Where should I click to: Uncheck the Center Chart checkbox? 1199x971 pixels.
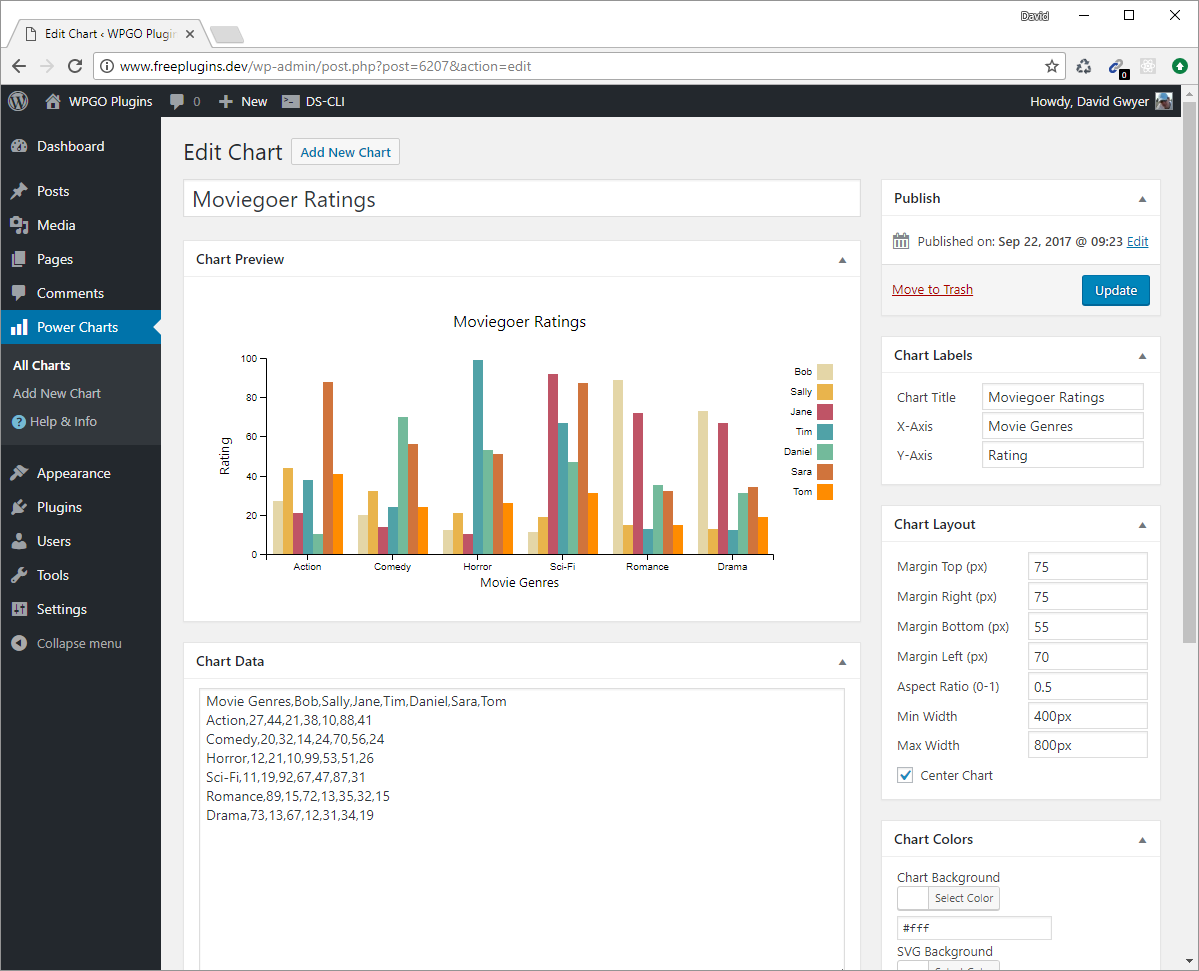(x=905, y=775)
